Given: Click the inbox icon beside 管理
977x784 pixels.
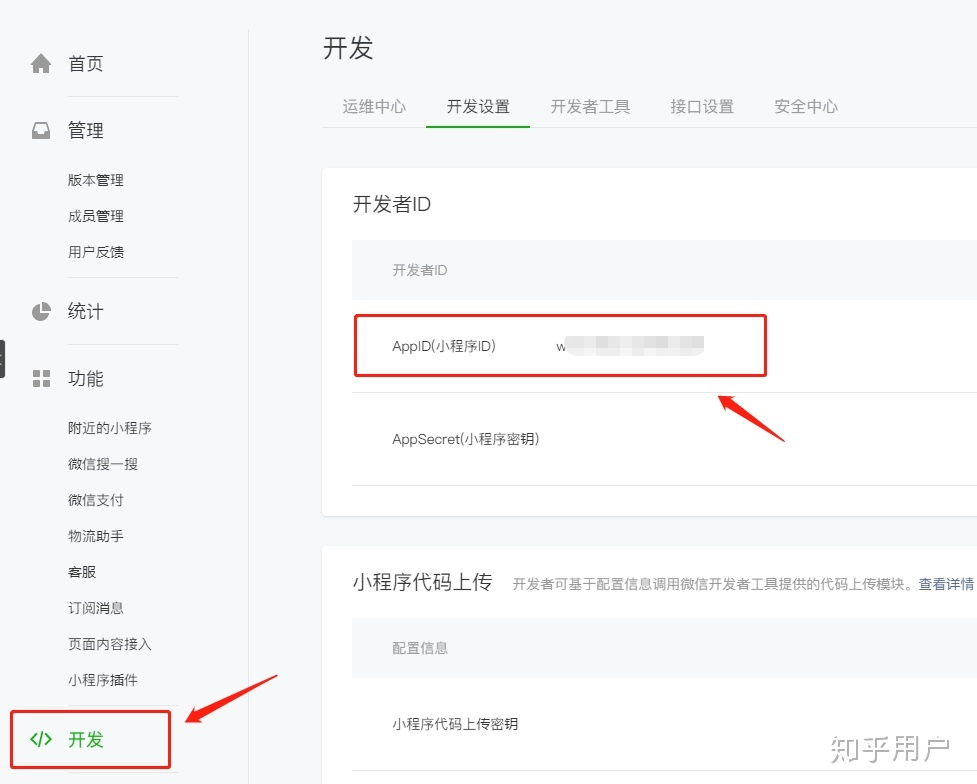Looking at the screenshot, I should (x=41, y=130).
